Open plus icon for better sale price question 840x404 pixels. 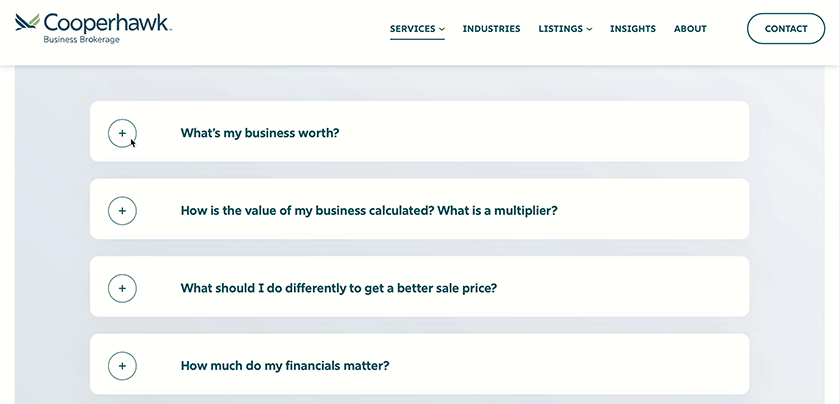pos(122,288)
